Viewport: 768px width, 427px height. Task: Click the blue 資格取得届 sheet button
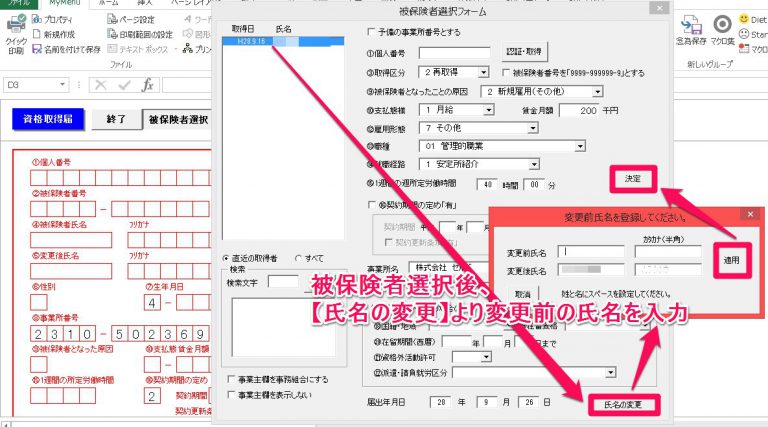[48, 119]
